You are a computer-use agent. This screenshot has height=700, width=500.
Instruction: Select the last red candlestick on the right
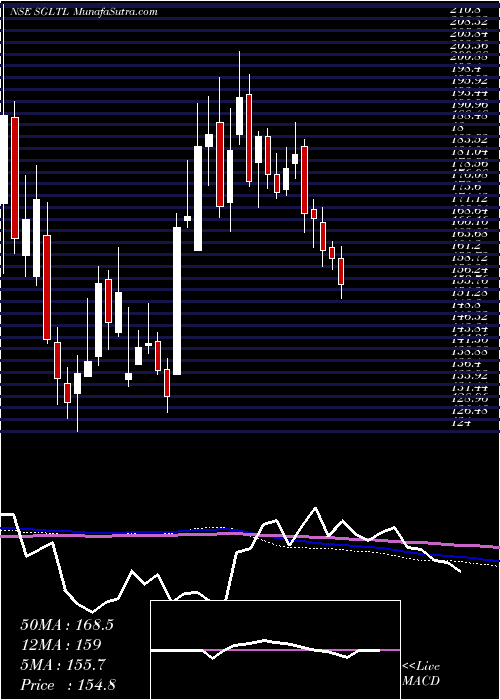(x=342, y=271)
